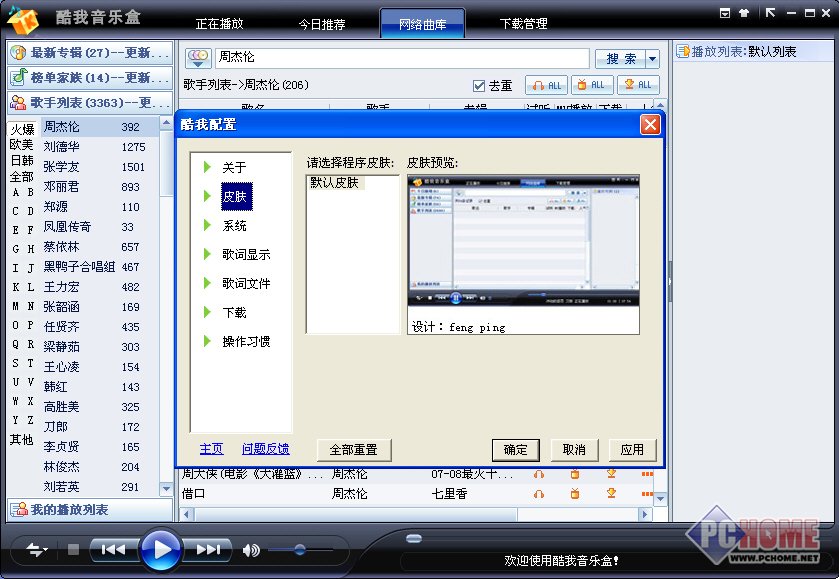Select 关于 in config tree
839x579 pixels.
[x=234, y=167]
